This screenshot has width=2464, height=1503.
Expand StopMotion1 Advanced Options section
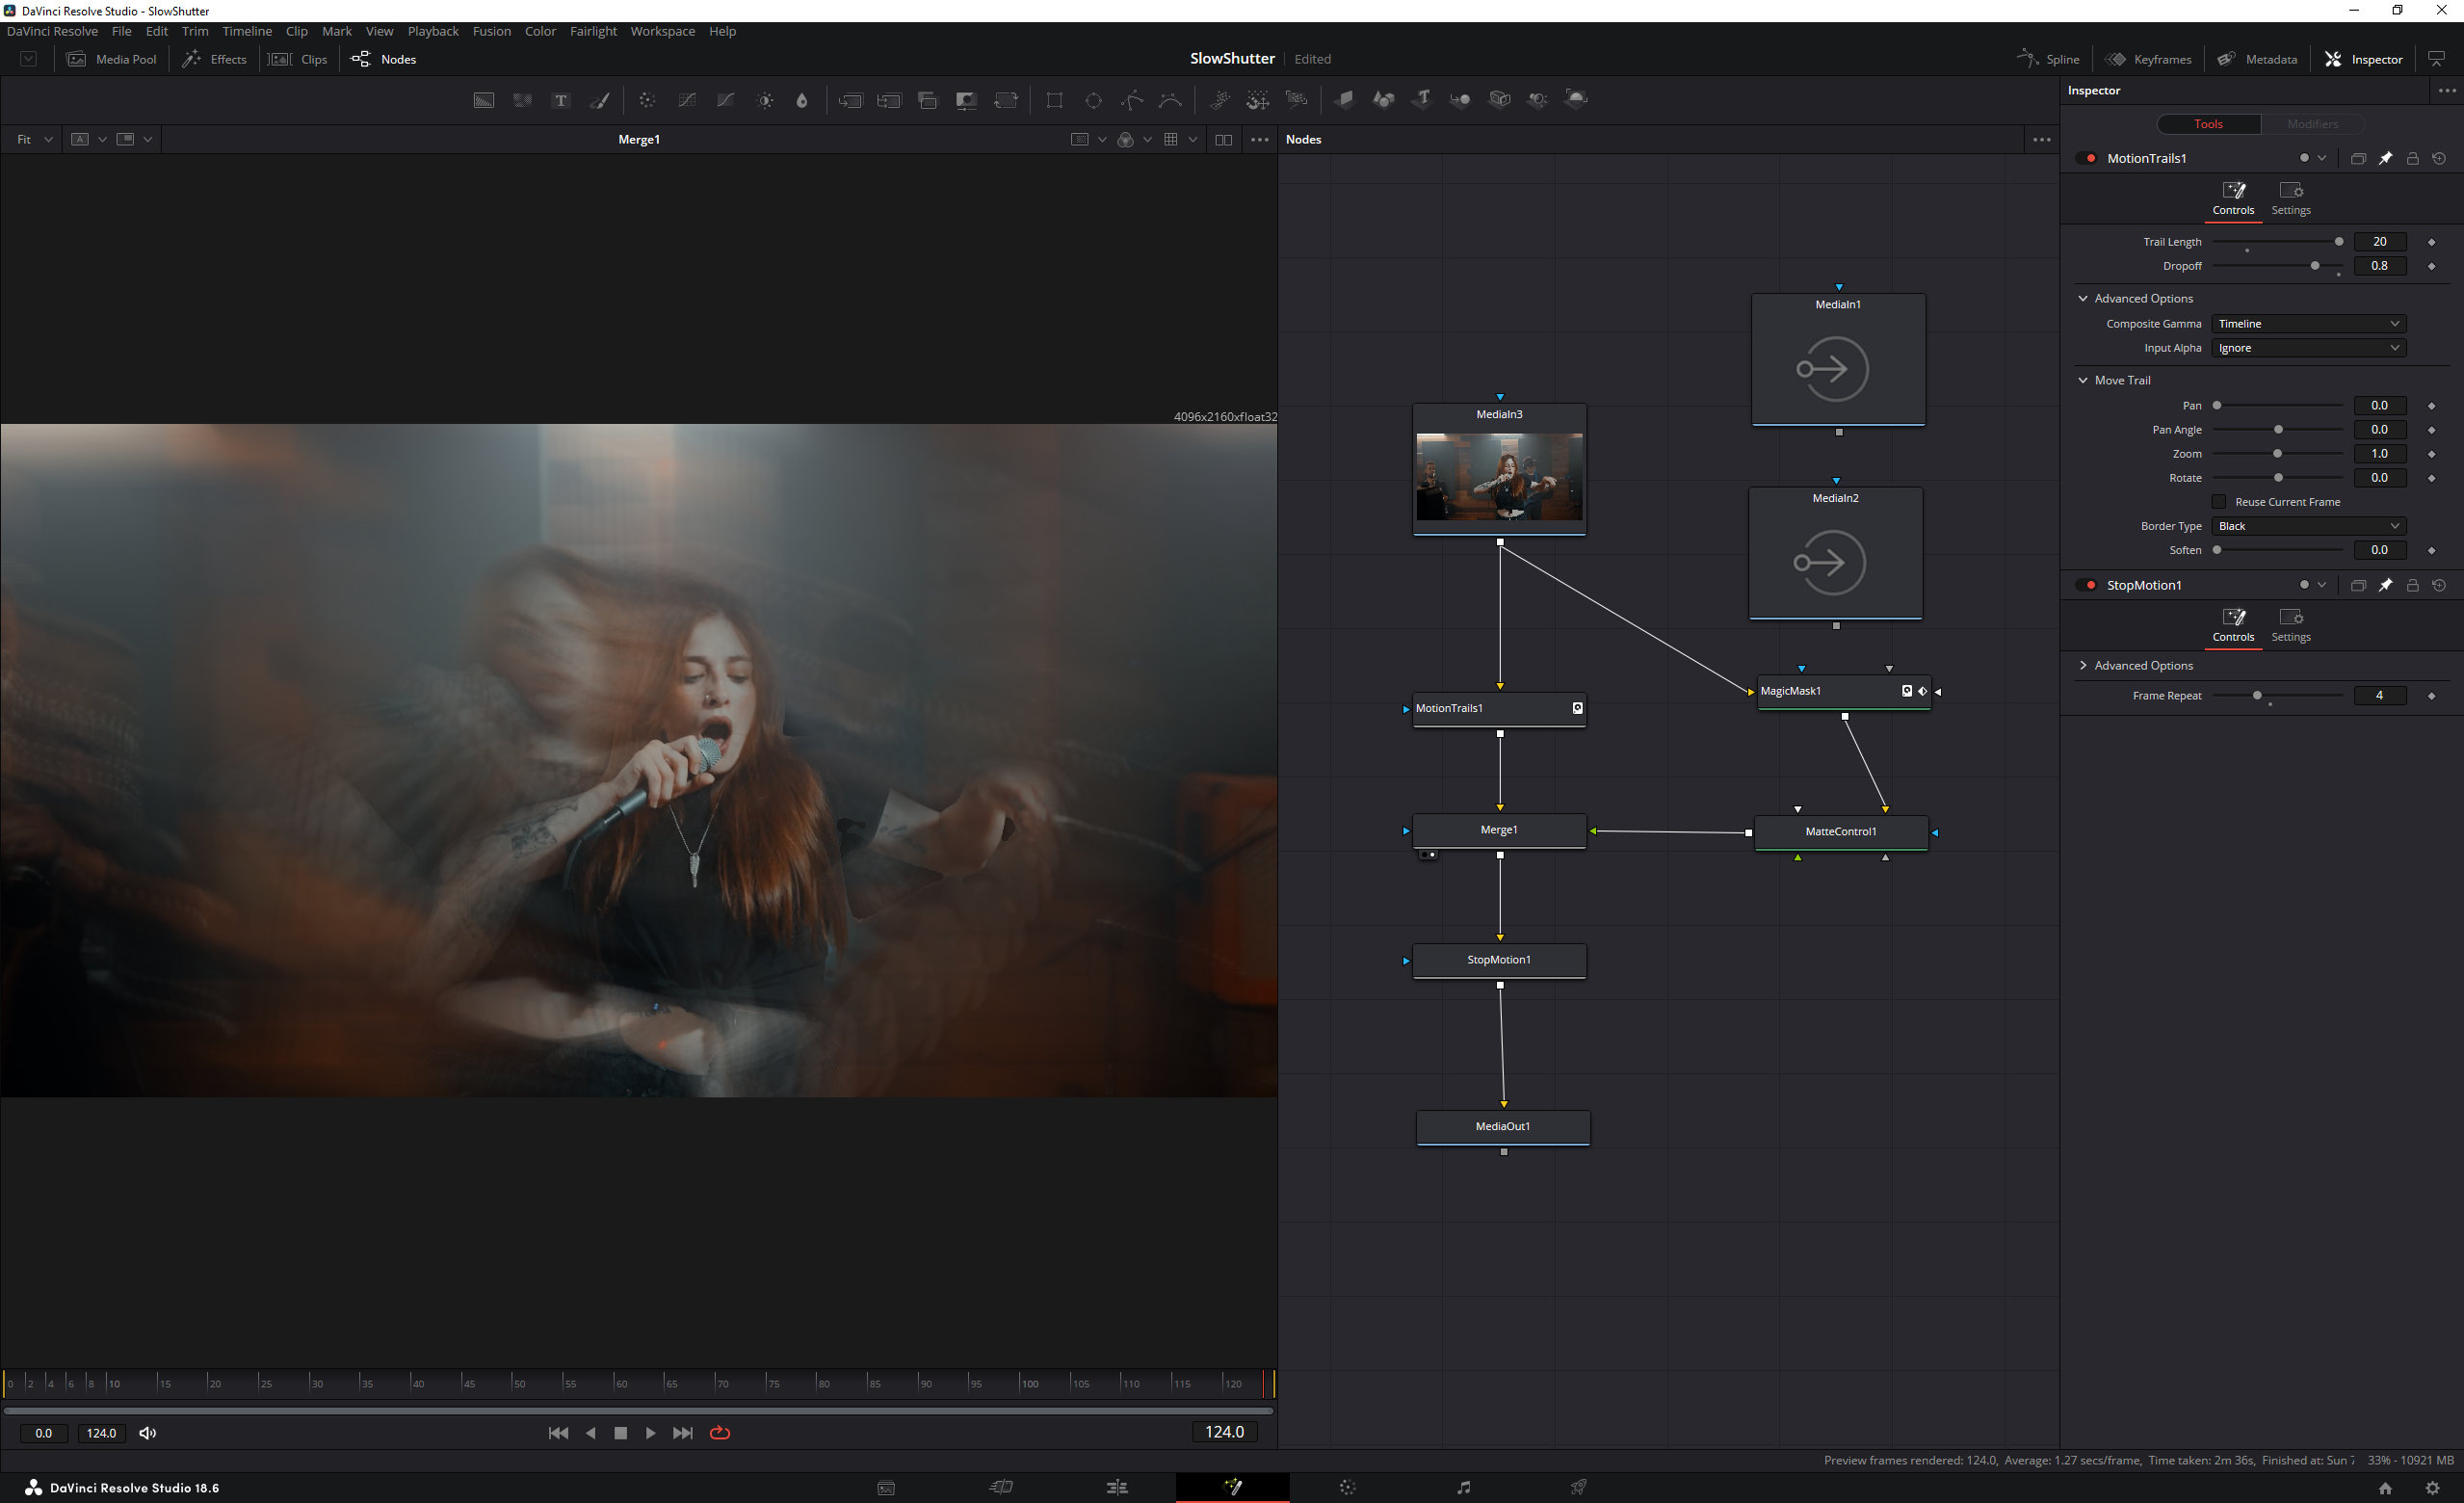(x=2142, y=666)
